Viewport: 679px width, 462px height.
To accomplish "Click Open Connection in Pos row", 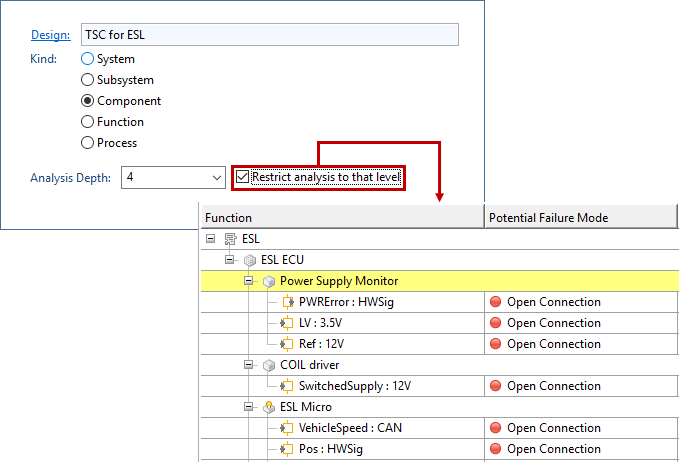I will [x=554, y=449].
